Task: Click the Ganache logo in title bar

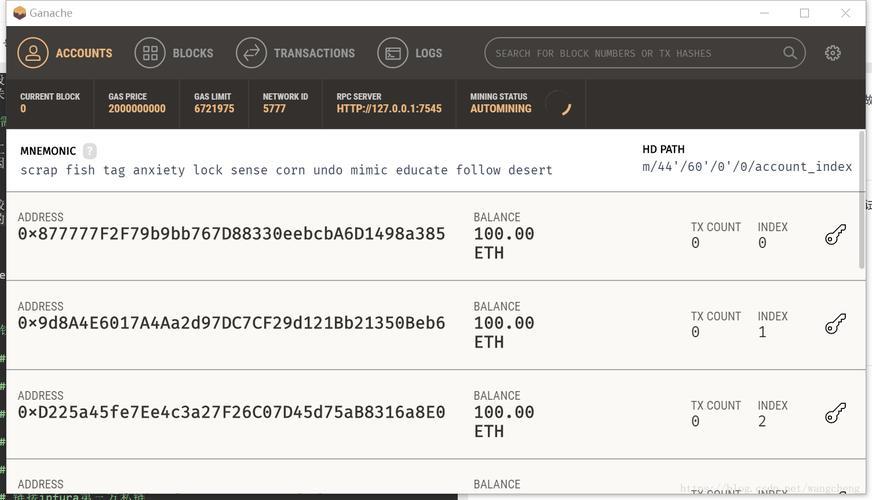Action: tap(19, 13)
